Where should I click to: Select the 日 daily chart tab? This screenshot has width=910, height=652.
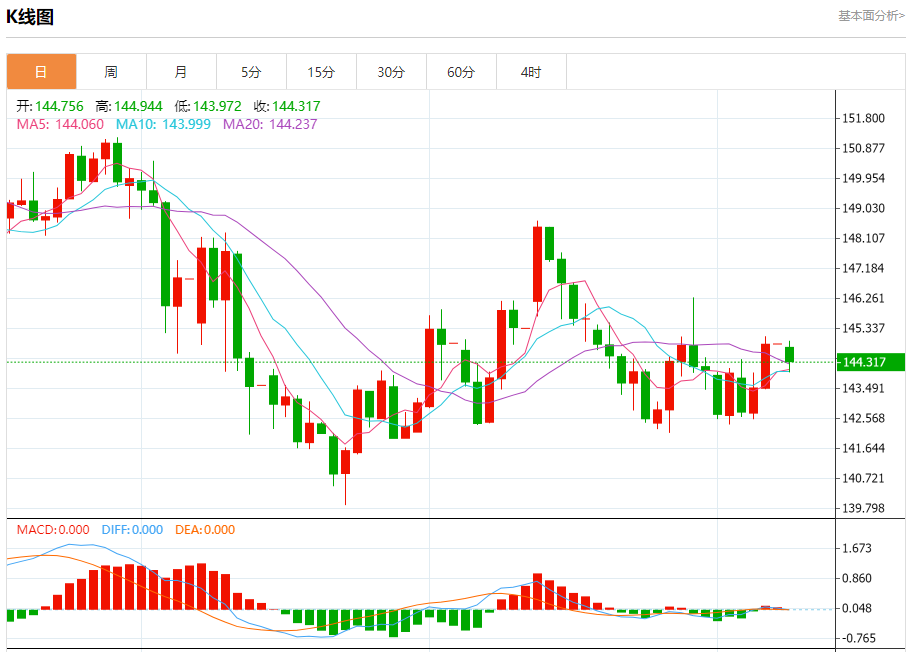[x=41, y=72]
